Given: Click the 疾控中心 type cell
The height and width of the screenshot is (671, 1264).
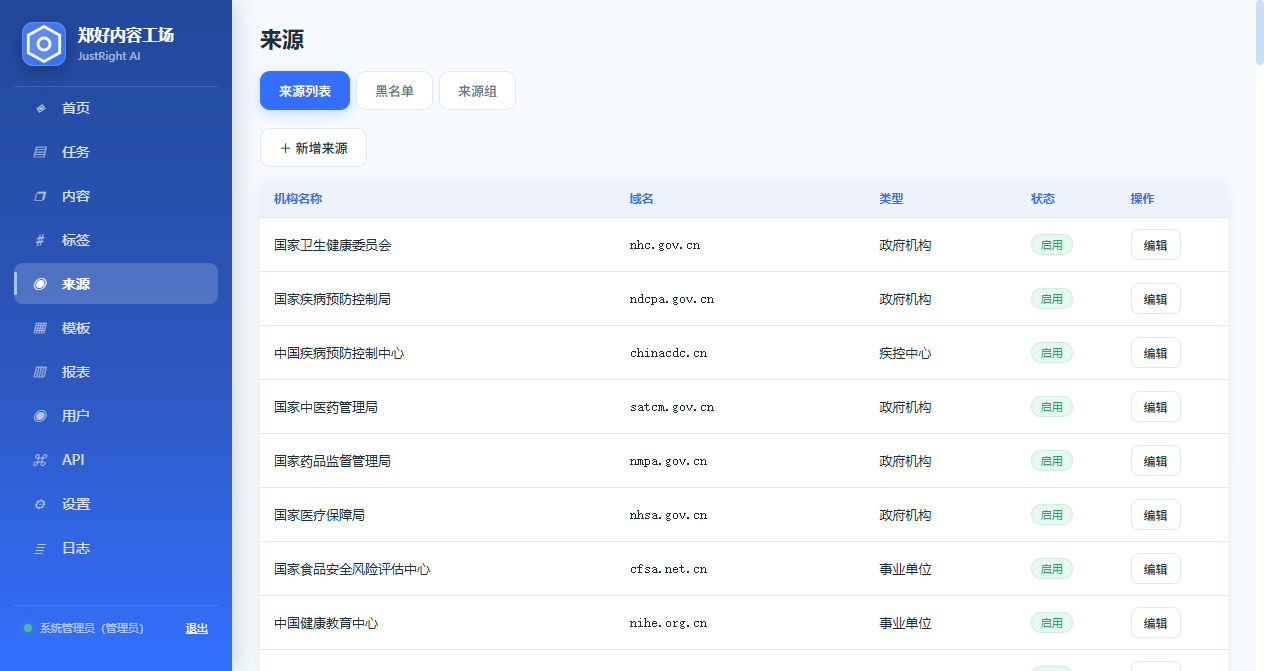Looking at the screenshot, I should (x=906, y=353).
